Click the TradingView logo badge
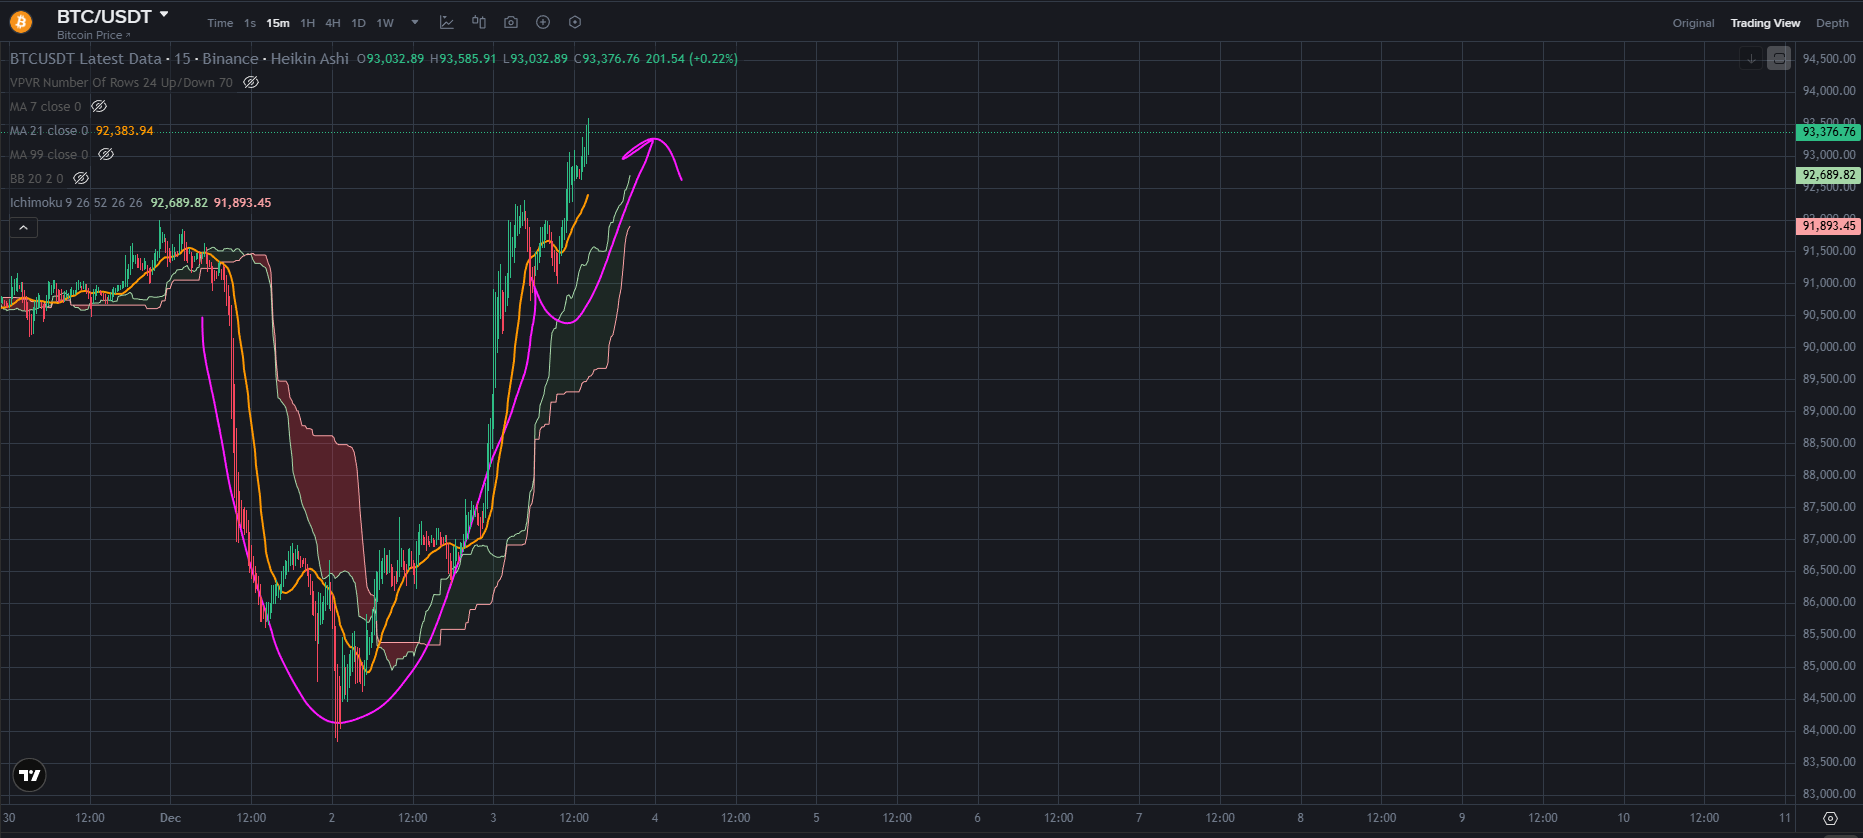The width and height of the screenshot is (1863, 838). click(30, 775)
